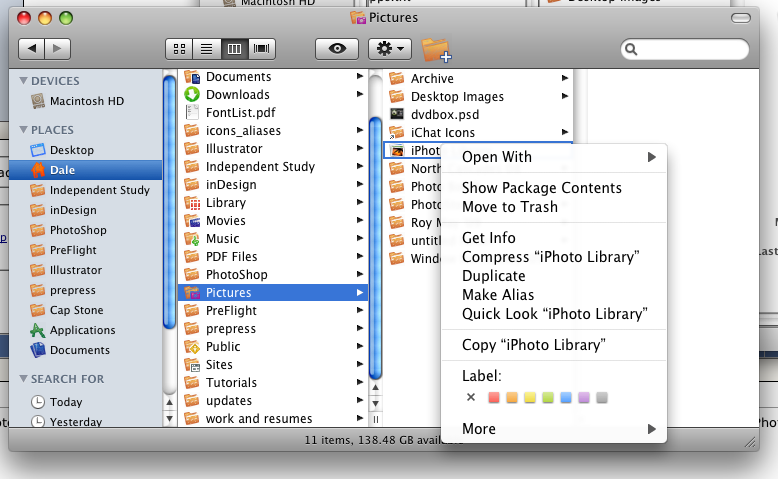The width and height of the screenshot is (778, 479).
Task: Expand the Archive folder arrow
Action: 565,78
